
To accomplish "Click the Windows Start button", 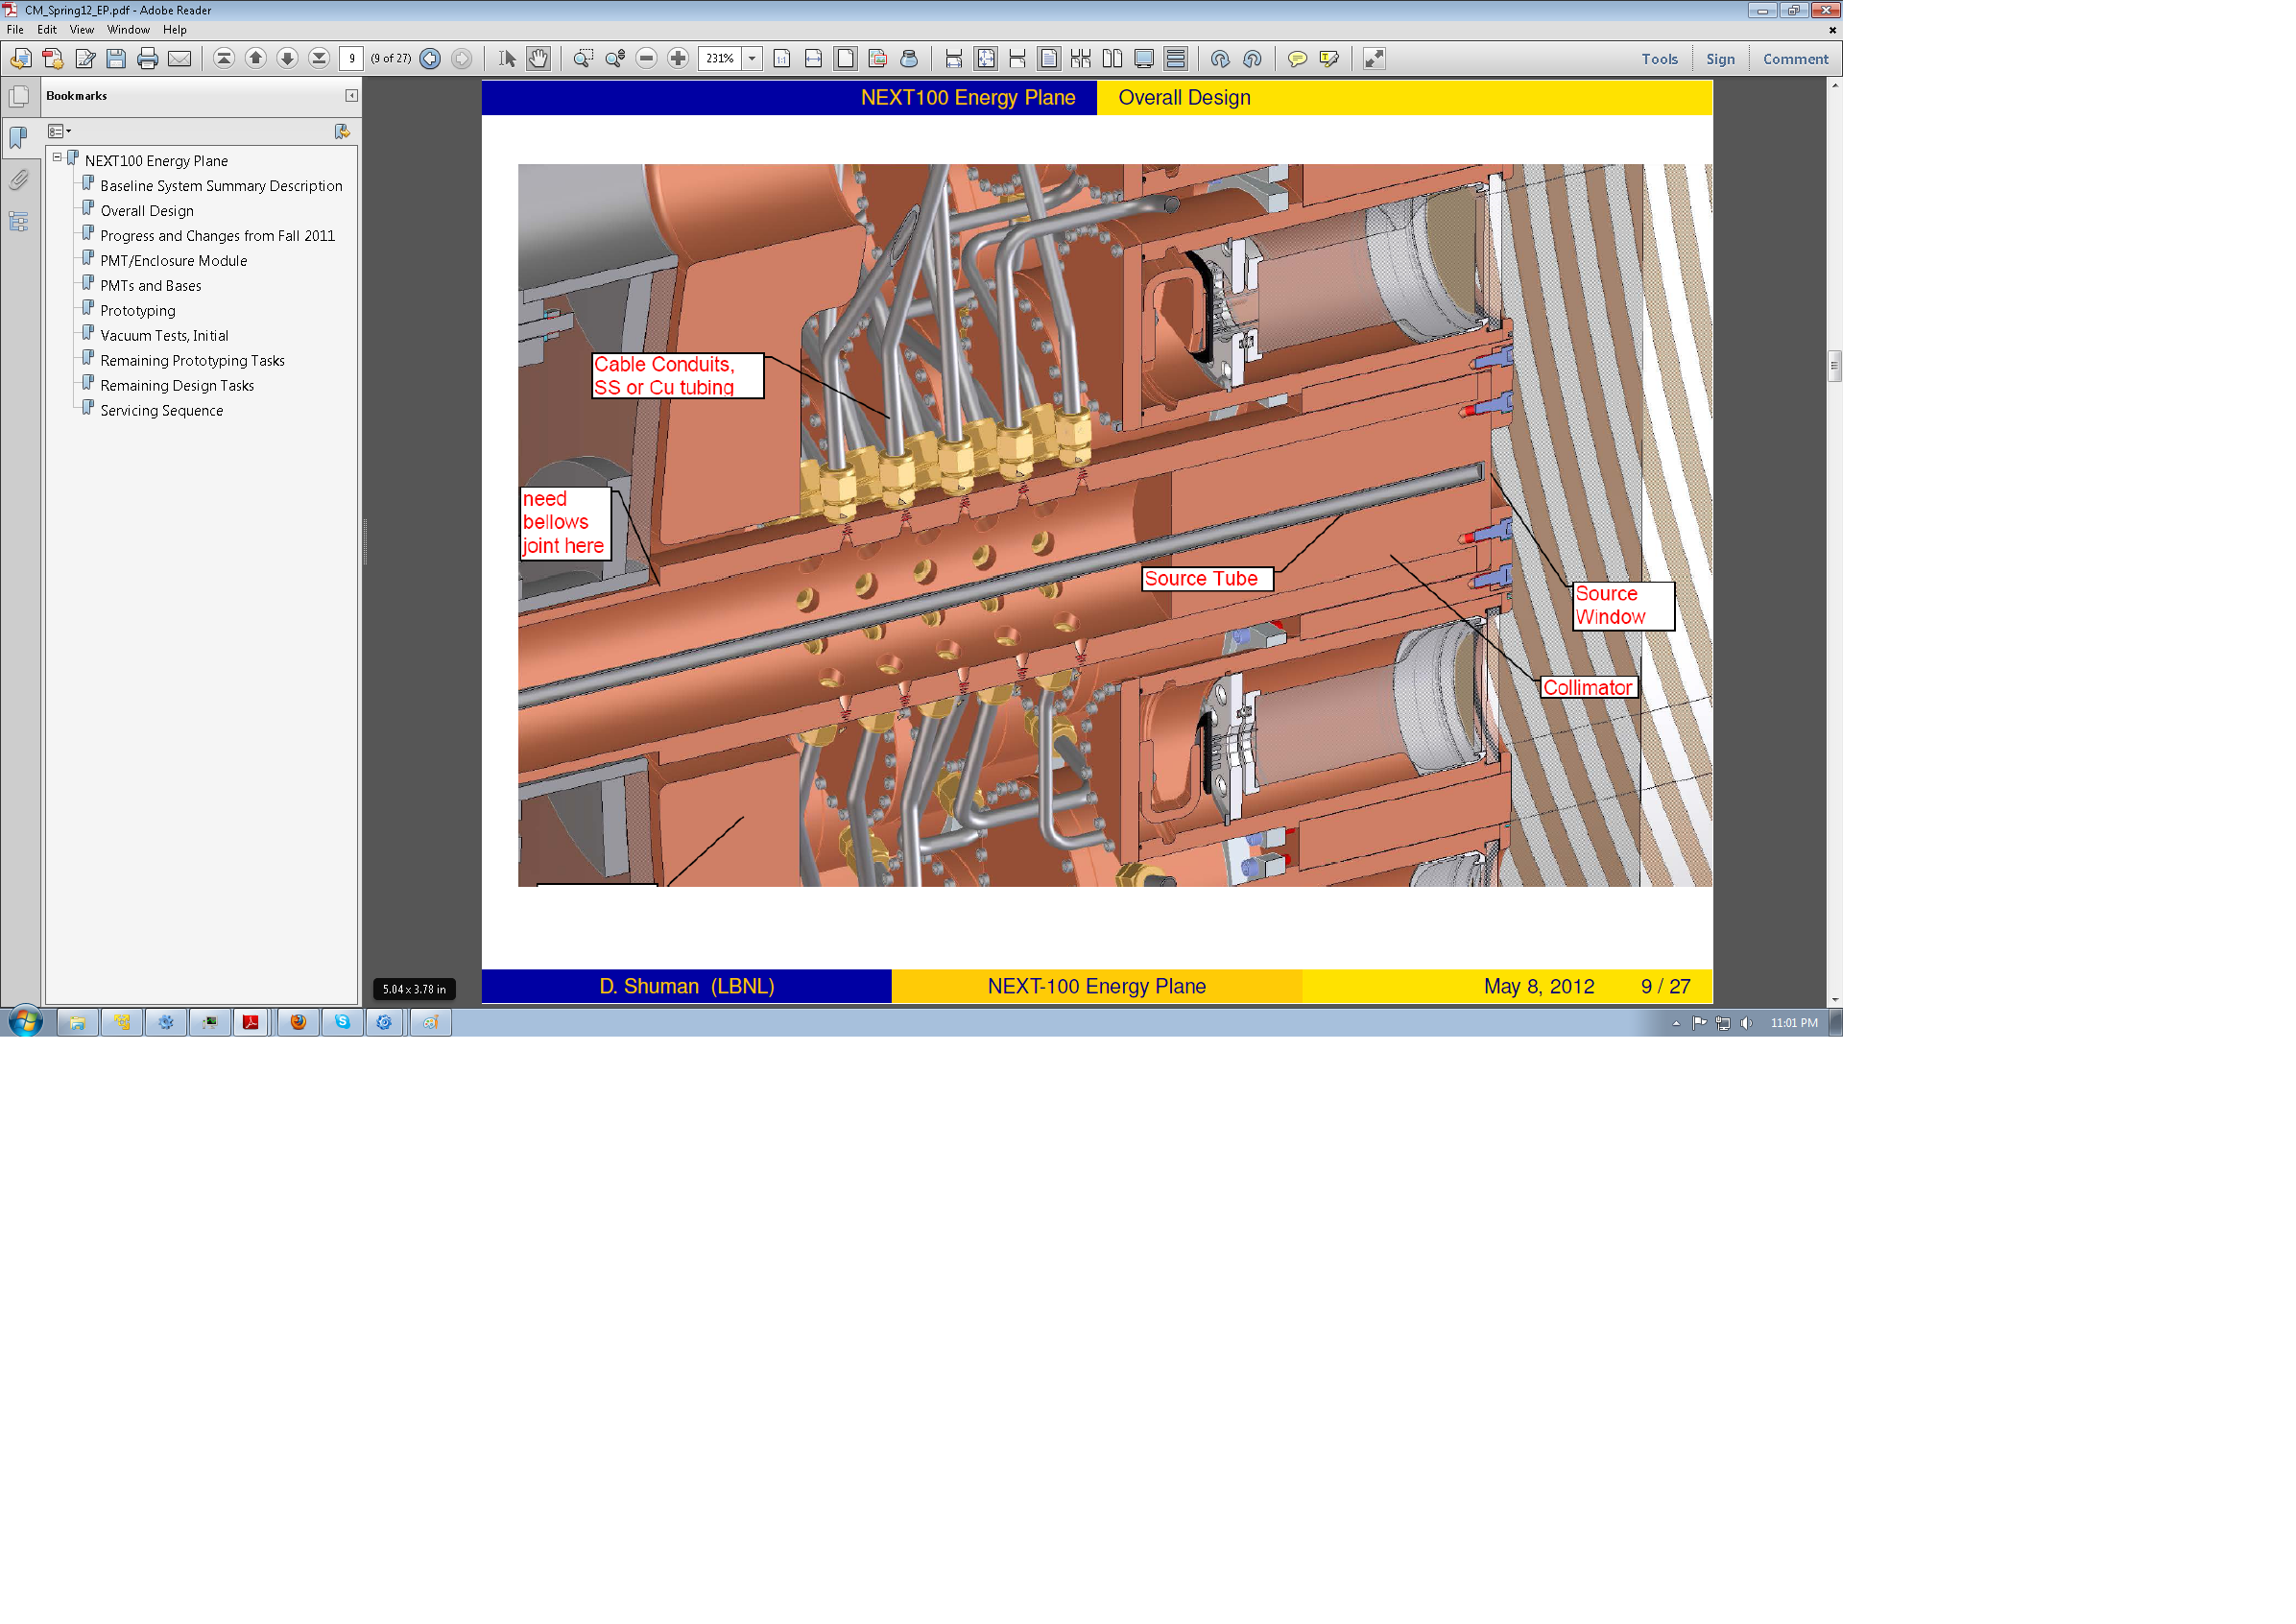I will [26, 1022].
